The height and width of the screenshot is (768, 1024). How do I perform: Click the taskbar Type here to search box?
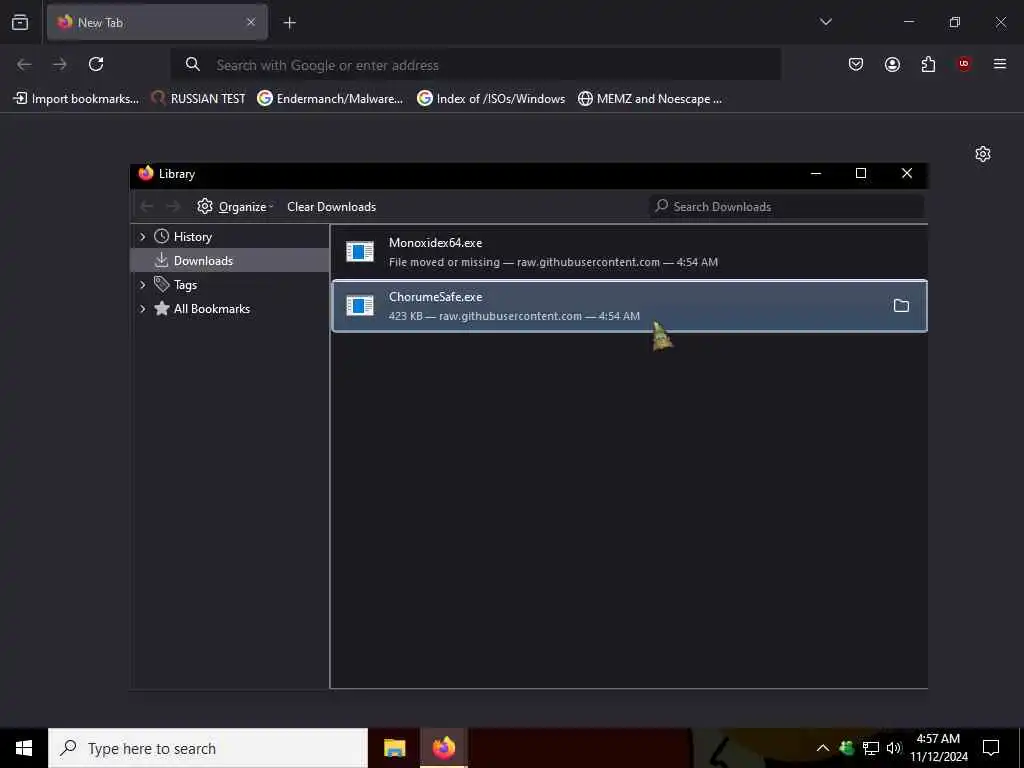coord(208,748)
